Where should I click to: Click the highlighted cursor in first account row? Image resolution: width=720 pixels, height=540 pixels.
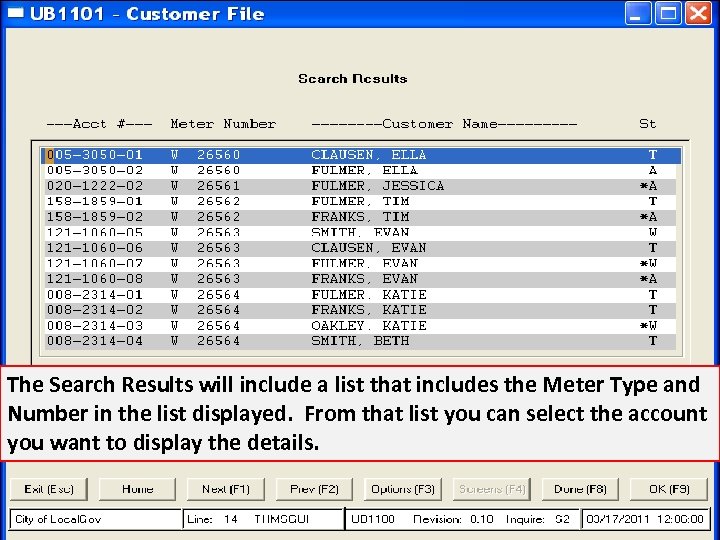click(50, 155)
